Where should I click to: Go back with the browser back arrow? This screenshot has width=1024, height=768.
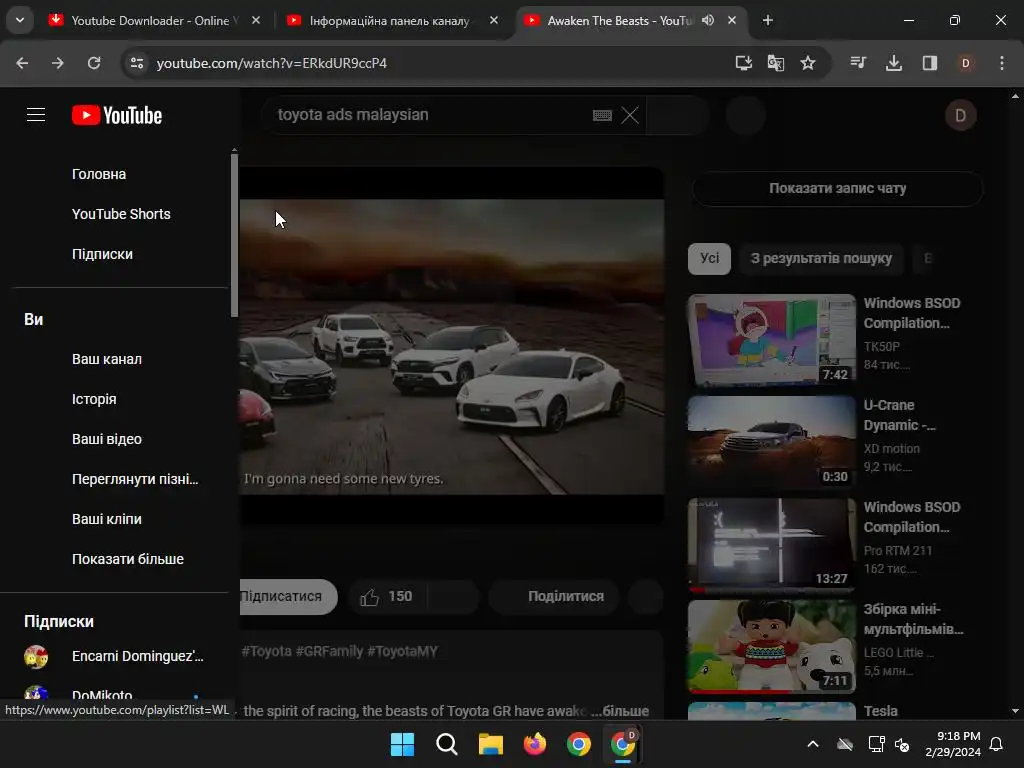22,63
